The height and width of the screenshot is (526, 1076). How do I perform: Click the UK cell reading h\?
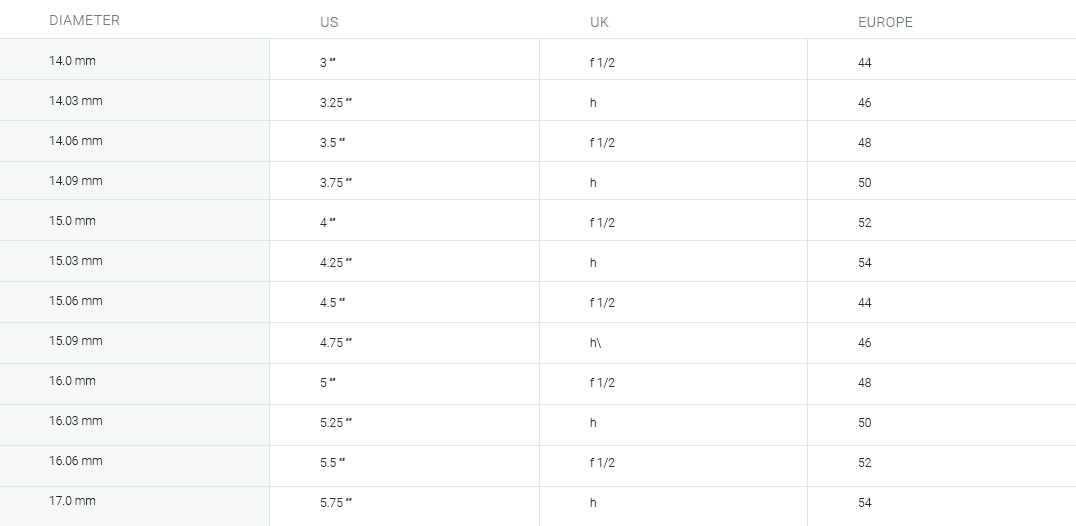(x=673, y=343)
